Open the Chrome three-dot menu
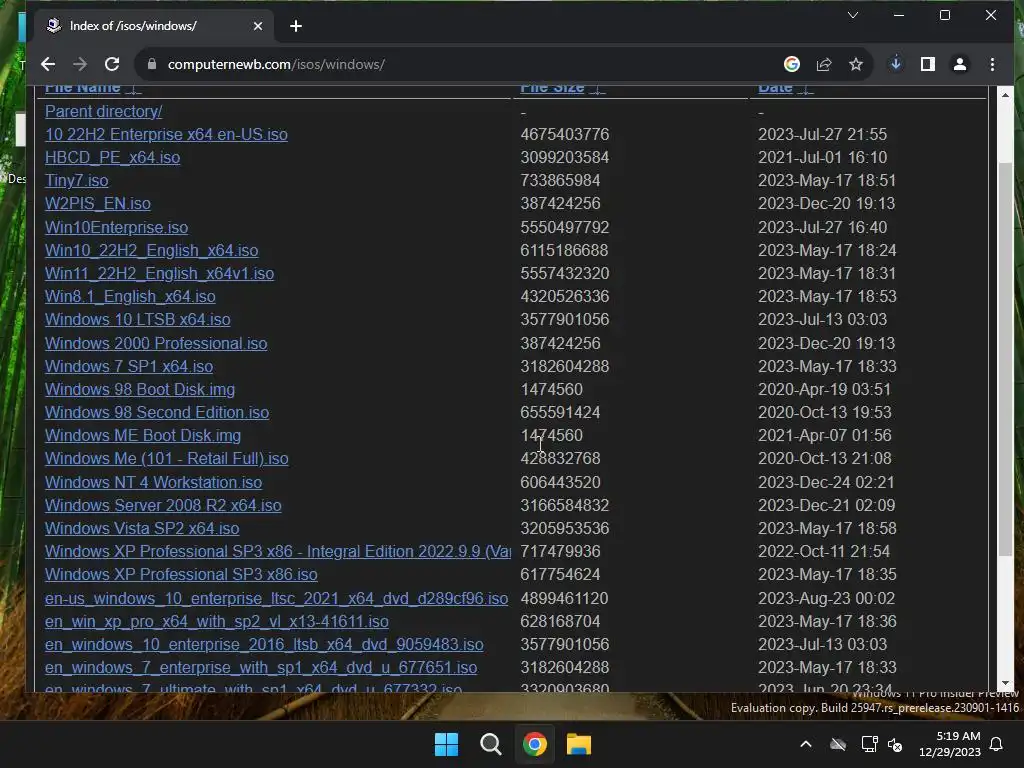1024x768 pixels. tap(993, 64)
